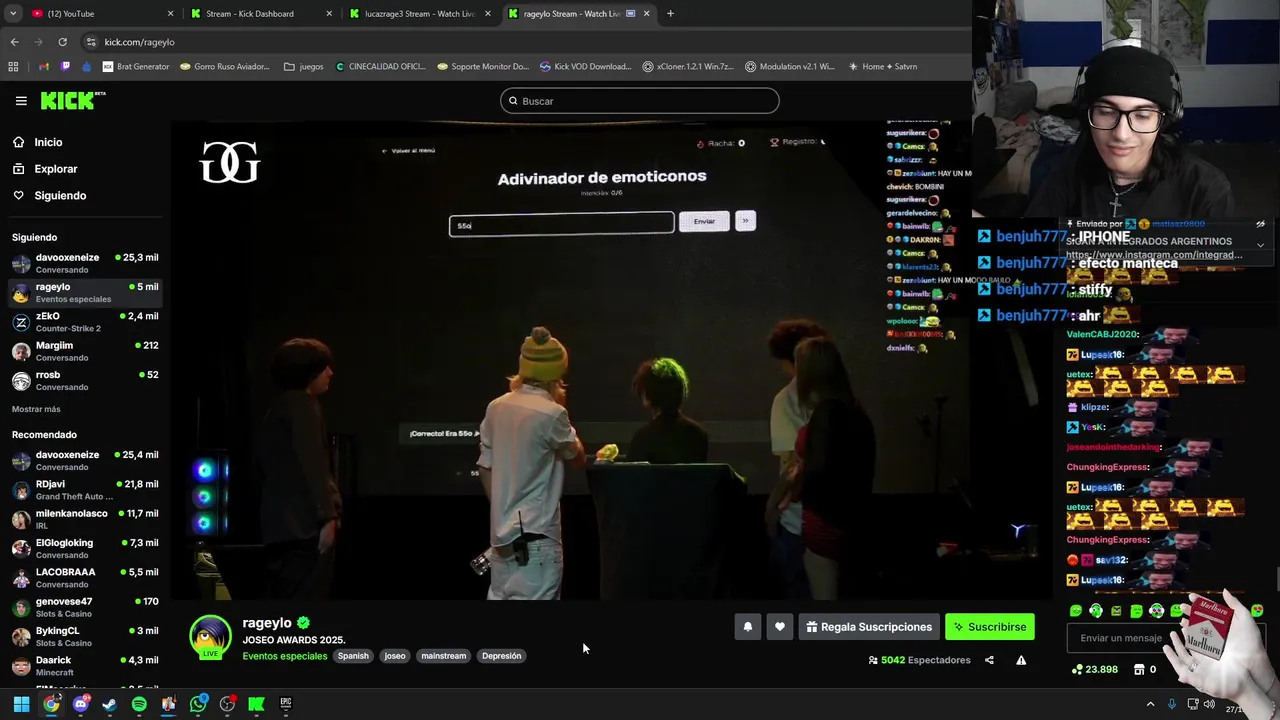Image resolution: width=1280 pixels, height=720 pixels.
Task: Open Eventos especiales category link
Action: click(x=285, y=656)
